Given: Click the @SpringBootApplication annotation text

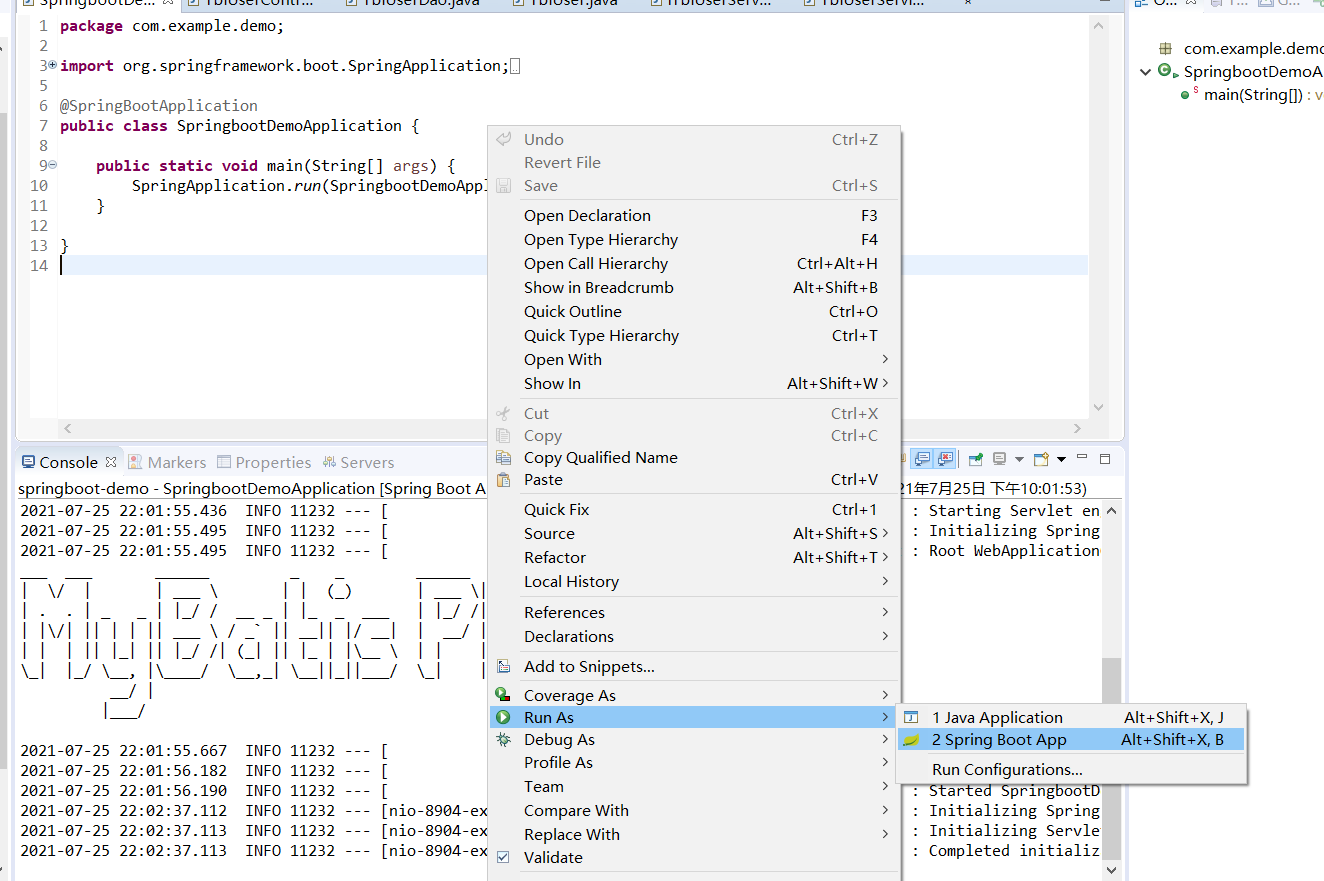Looking at the screenshot, I should 159,106.
